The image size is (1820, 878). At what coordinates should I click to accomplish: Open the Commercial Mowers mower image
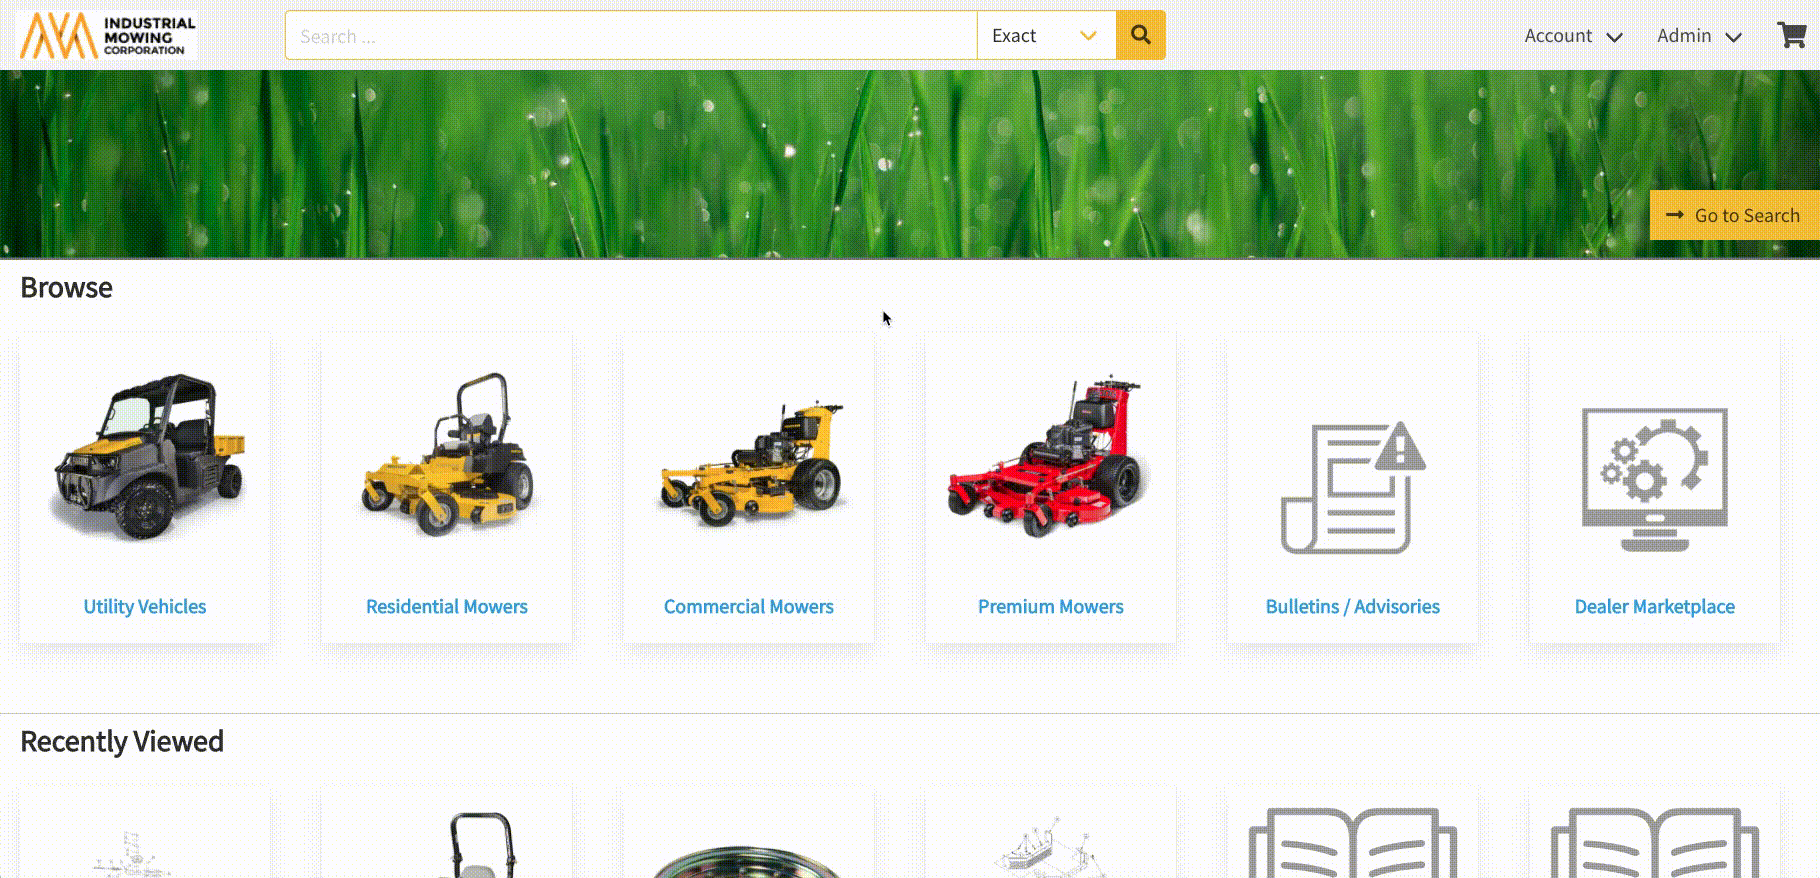(749, 465)
